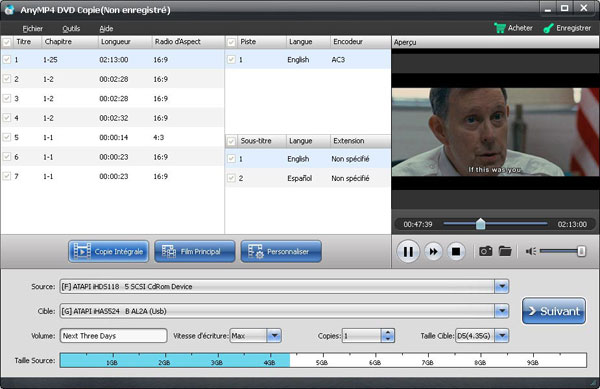Stop the preview playback

456,251
